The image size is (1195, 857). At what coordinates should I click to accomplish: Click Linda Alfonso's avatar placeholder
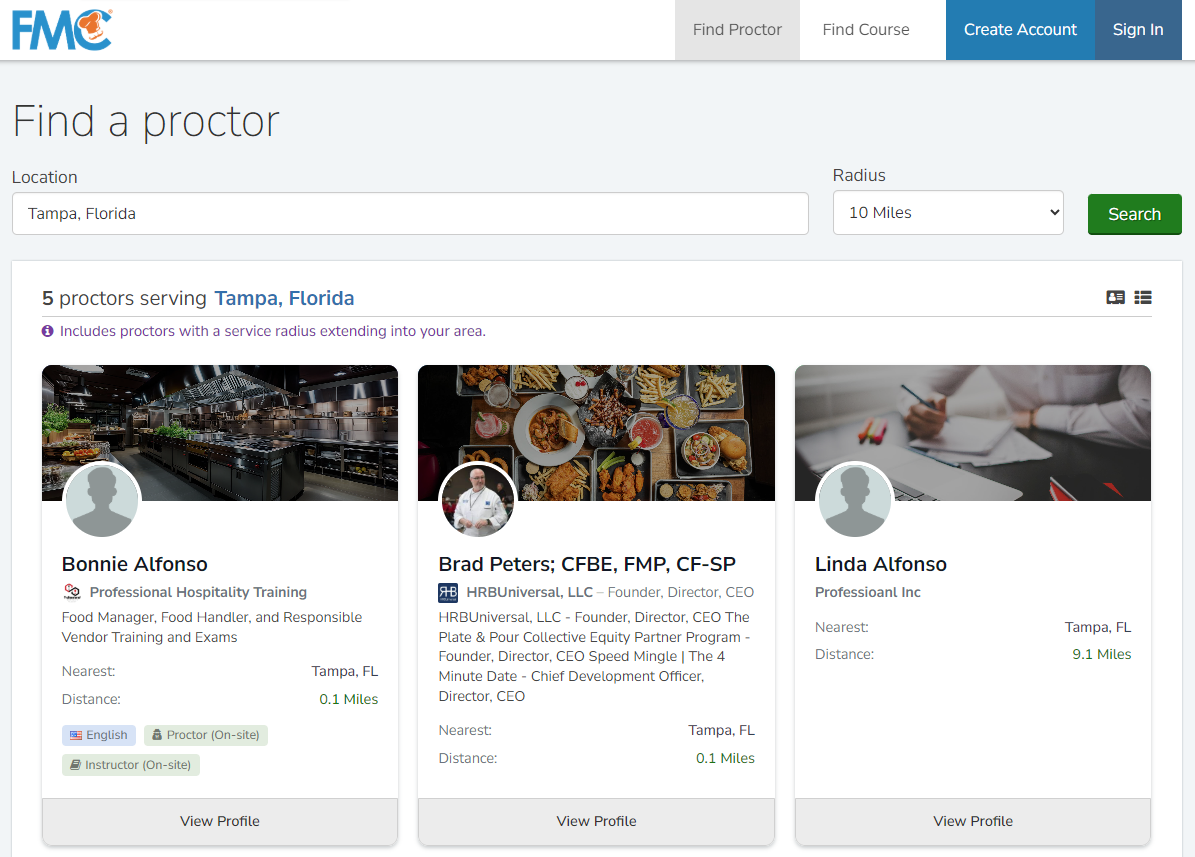855,500
